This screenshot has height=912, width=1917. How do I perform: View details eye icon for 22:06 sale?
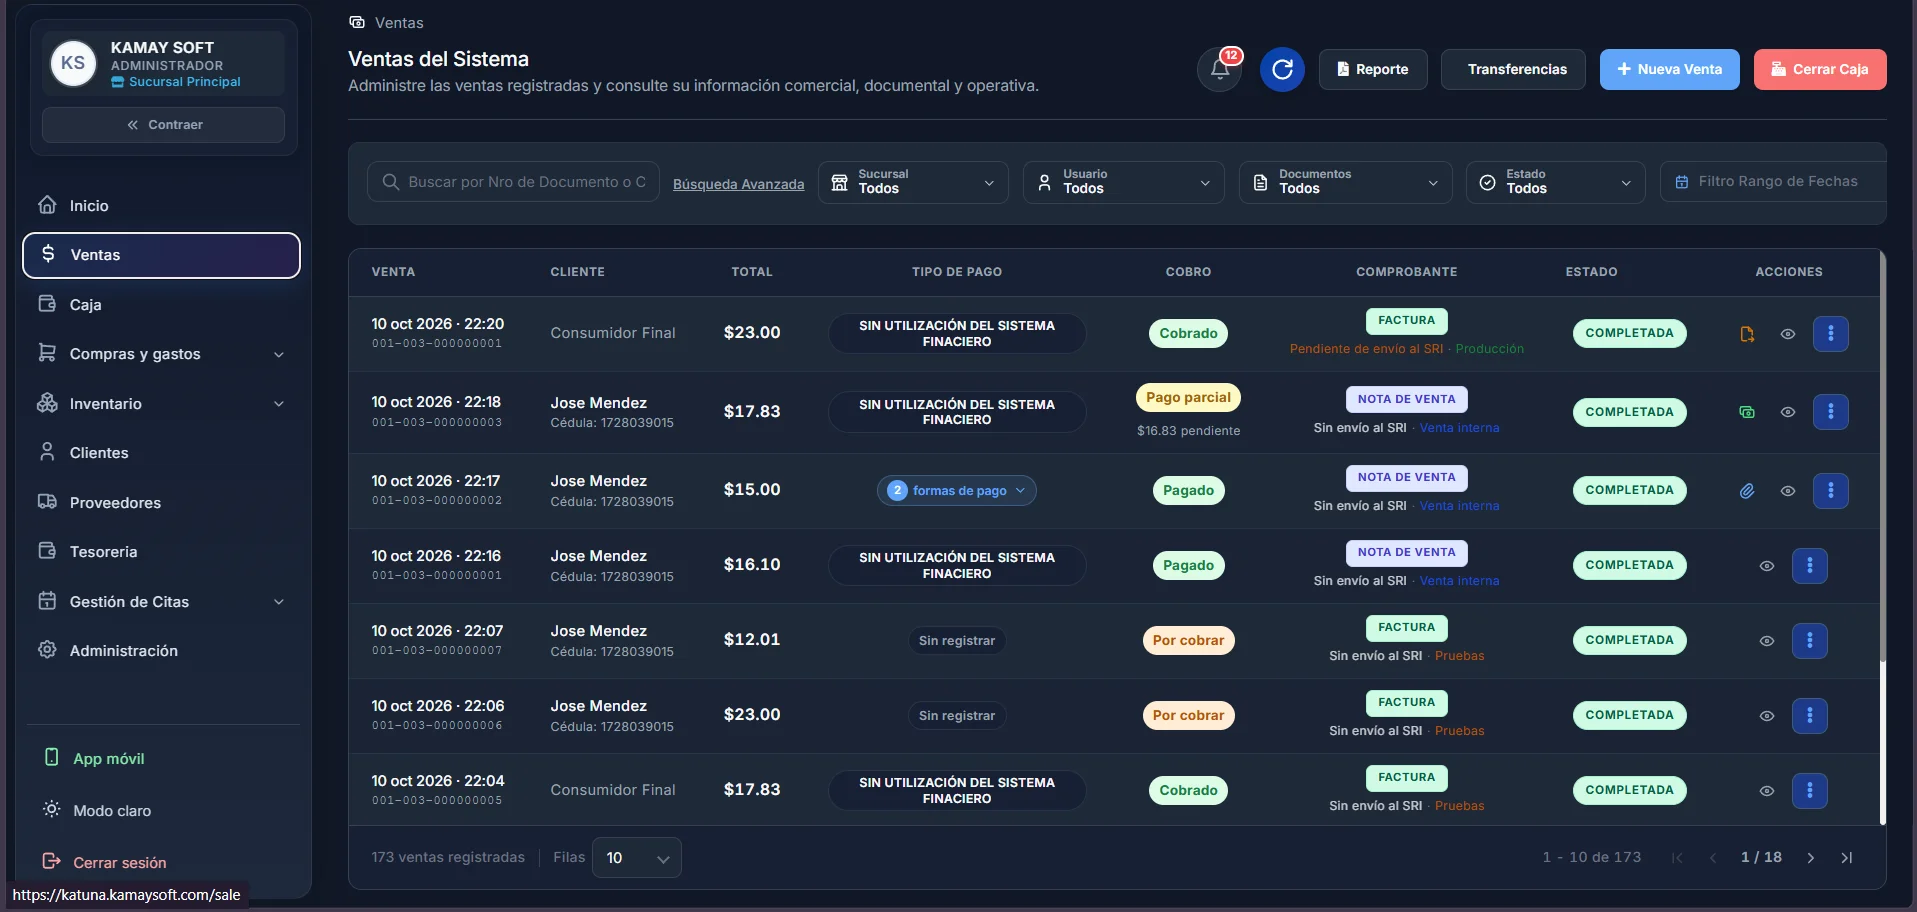click(1767, 716)
